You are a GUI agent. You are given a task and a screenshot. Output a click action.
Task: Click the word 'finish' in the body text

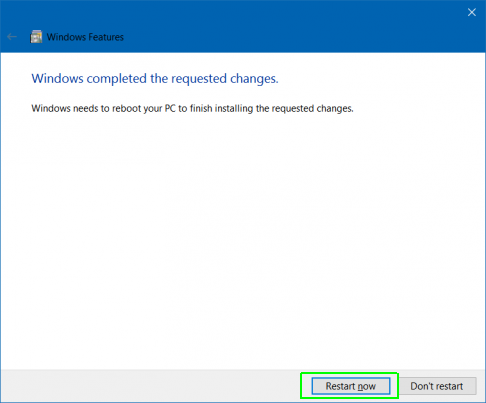coord(201,108)
